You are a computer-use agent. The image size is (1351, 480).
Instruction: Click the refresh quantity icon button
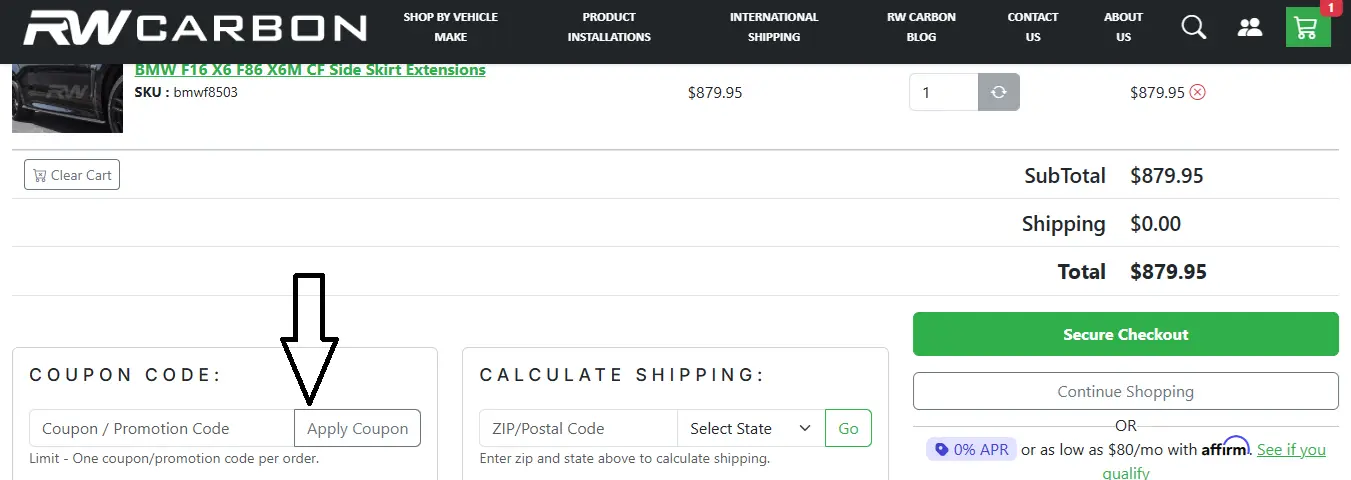coord(998,92)
